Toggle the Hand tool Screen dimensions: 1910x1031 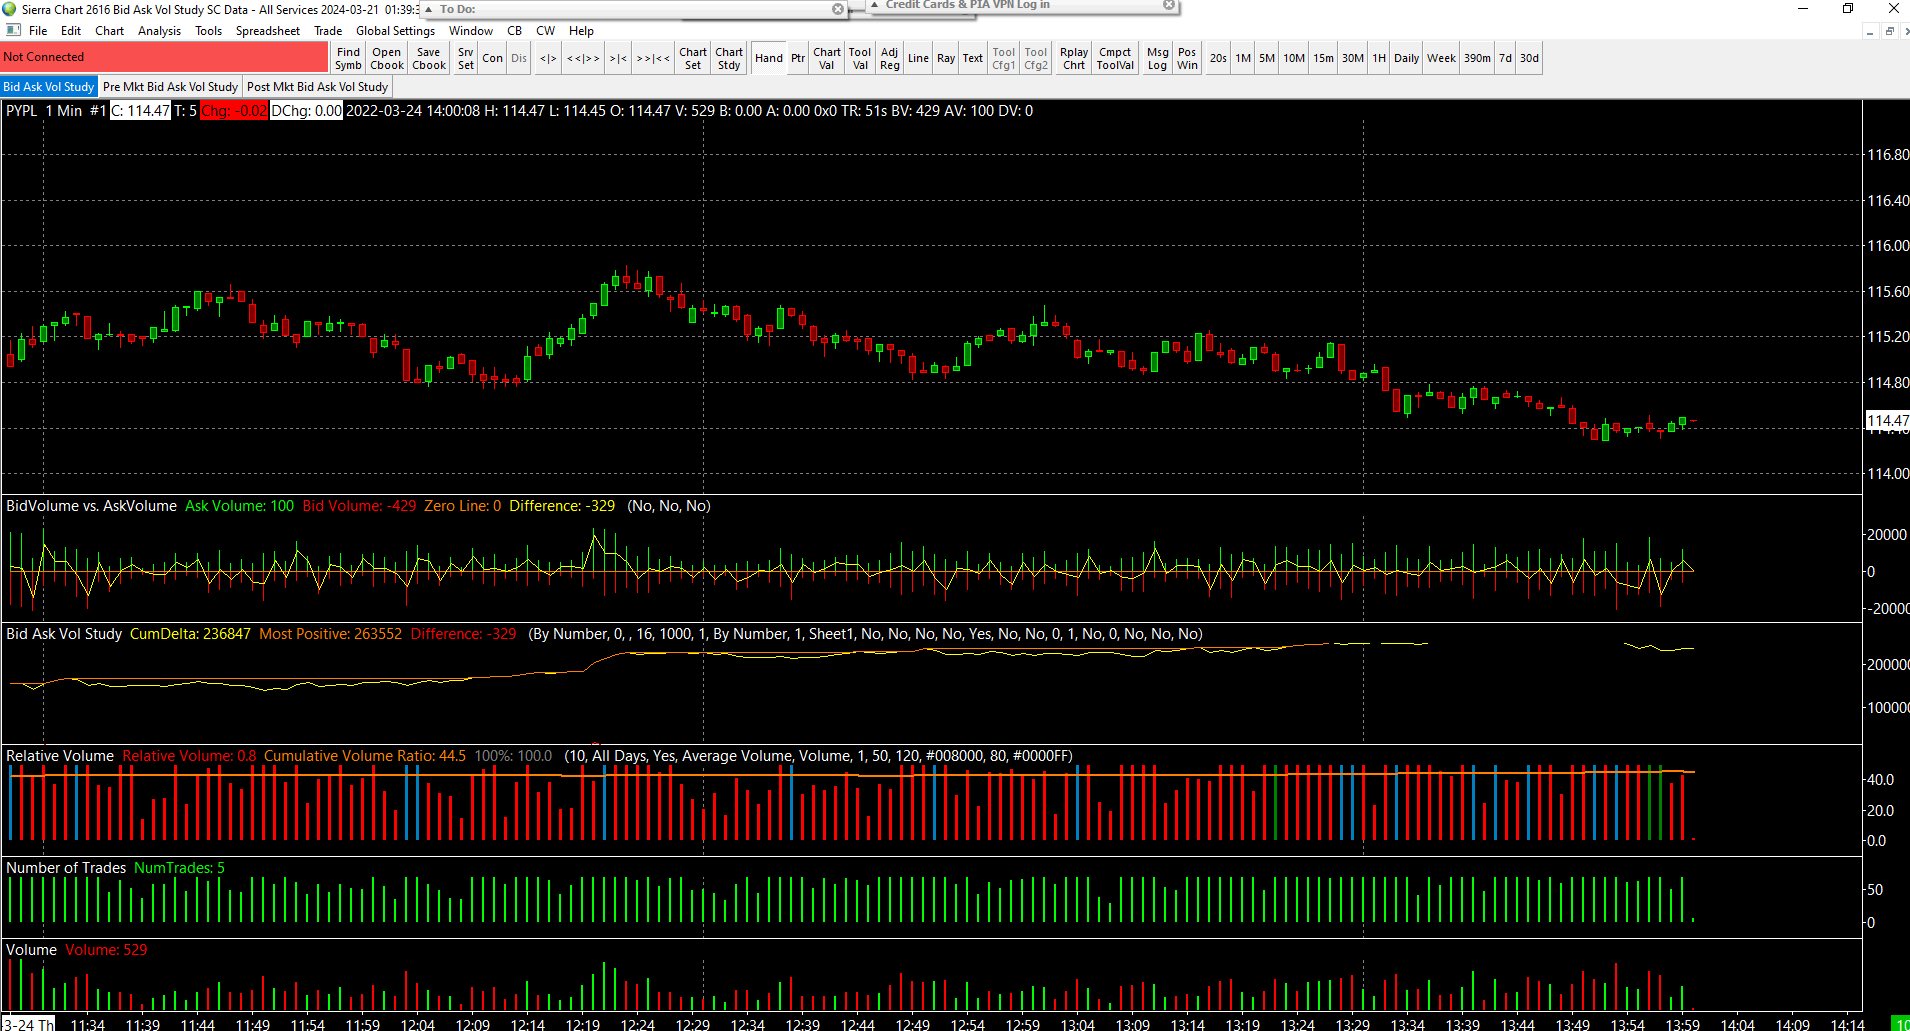point(769,58)
